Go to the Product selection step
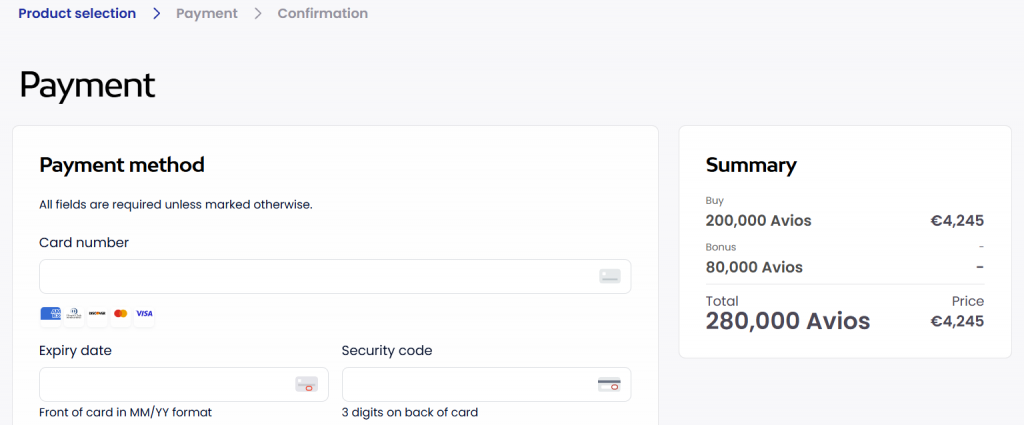Viewport: 1024px width, 425px height. (77, 14)
